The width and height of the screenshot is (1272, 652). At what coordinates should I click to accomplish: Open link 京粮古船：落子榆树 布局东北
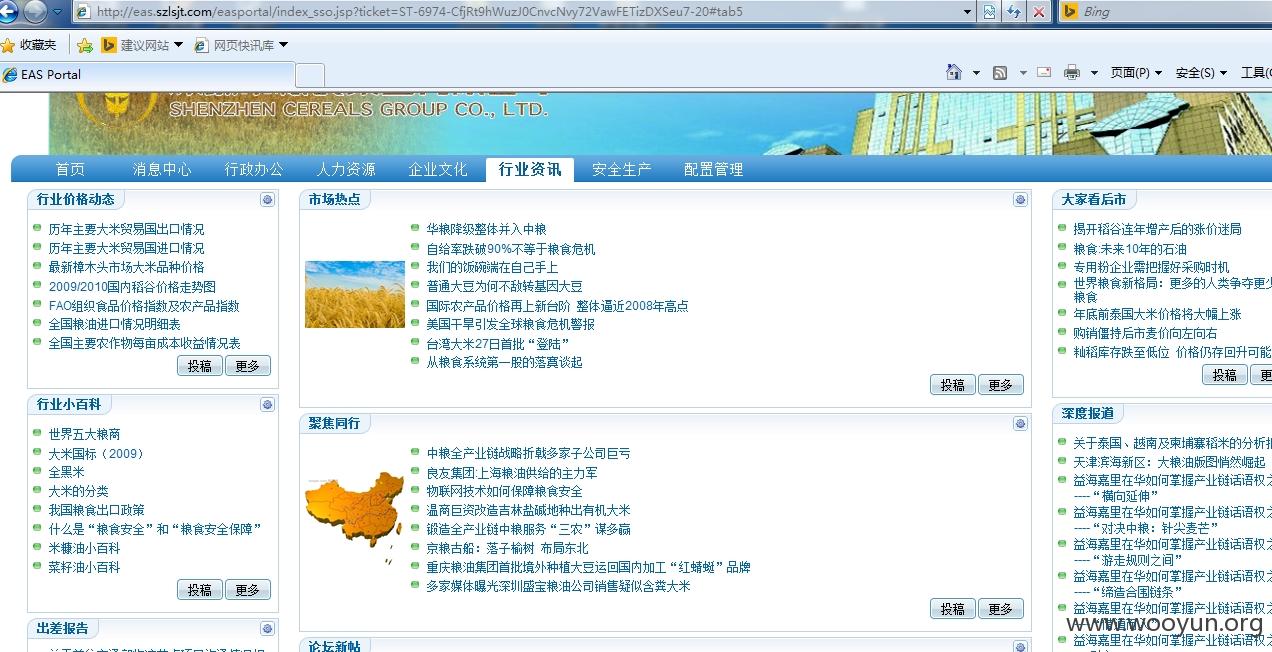(x=507, y=548)
